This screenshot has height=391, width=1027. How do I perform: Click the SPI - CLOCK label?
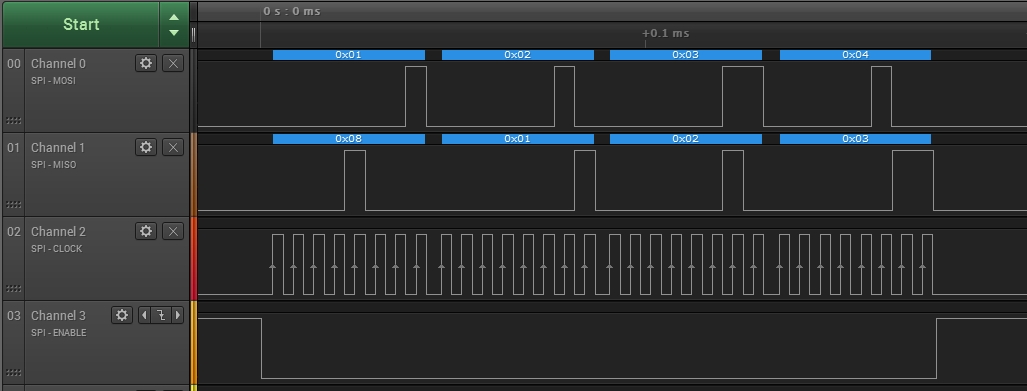click(56, 248)
